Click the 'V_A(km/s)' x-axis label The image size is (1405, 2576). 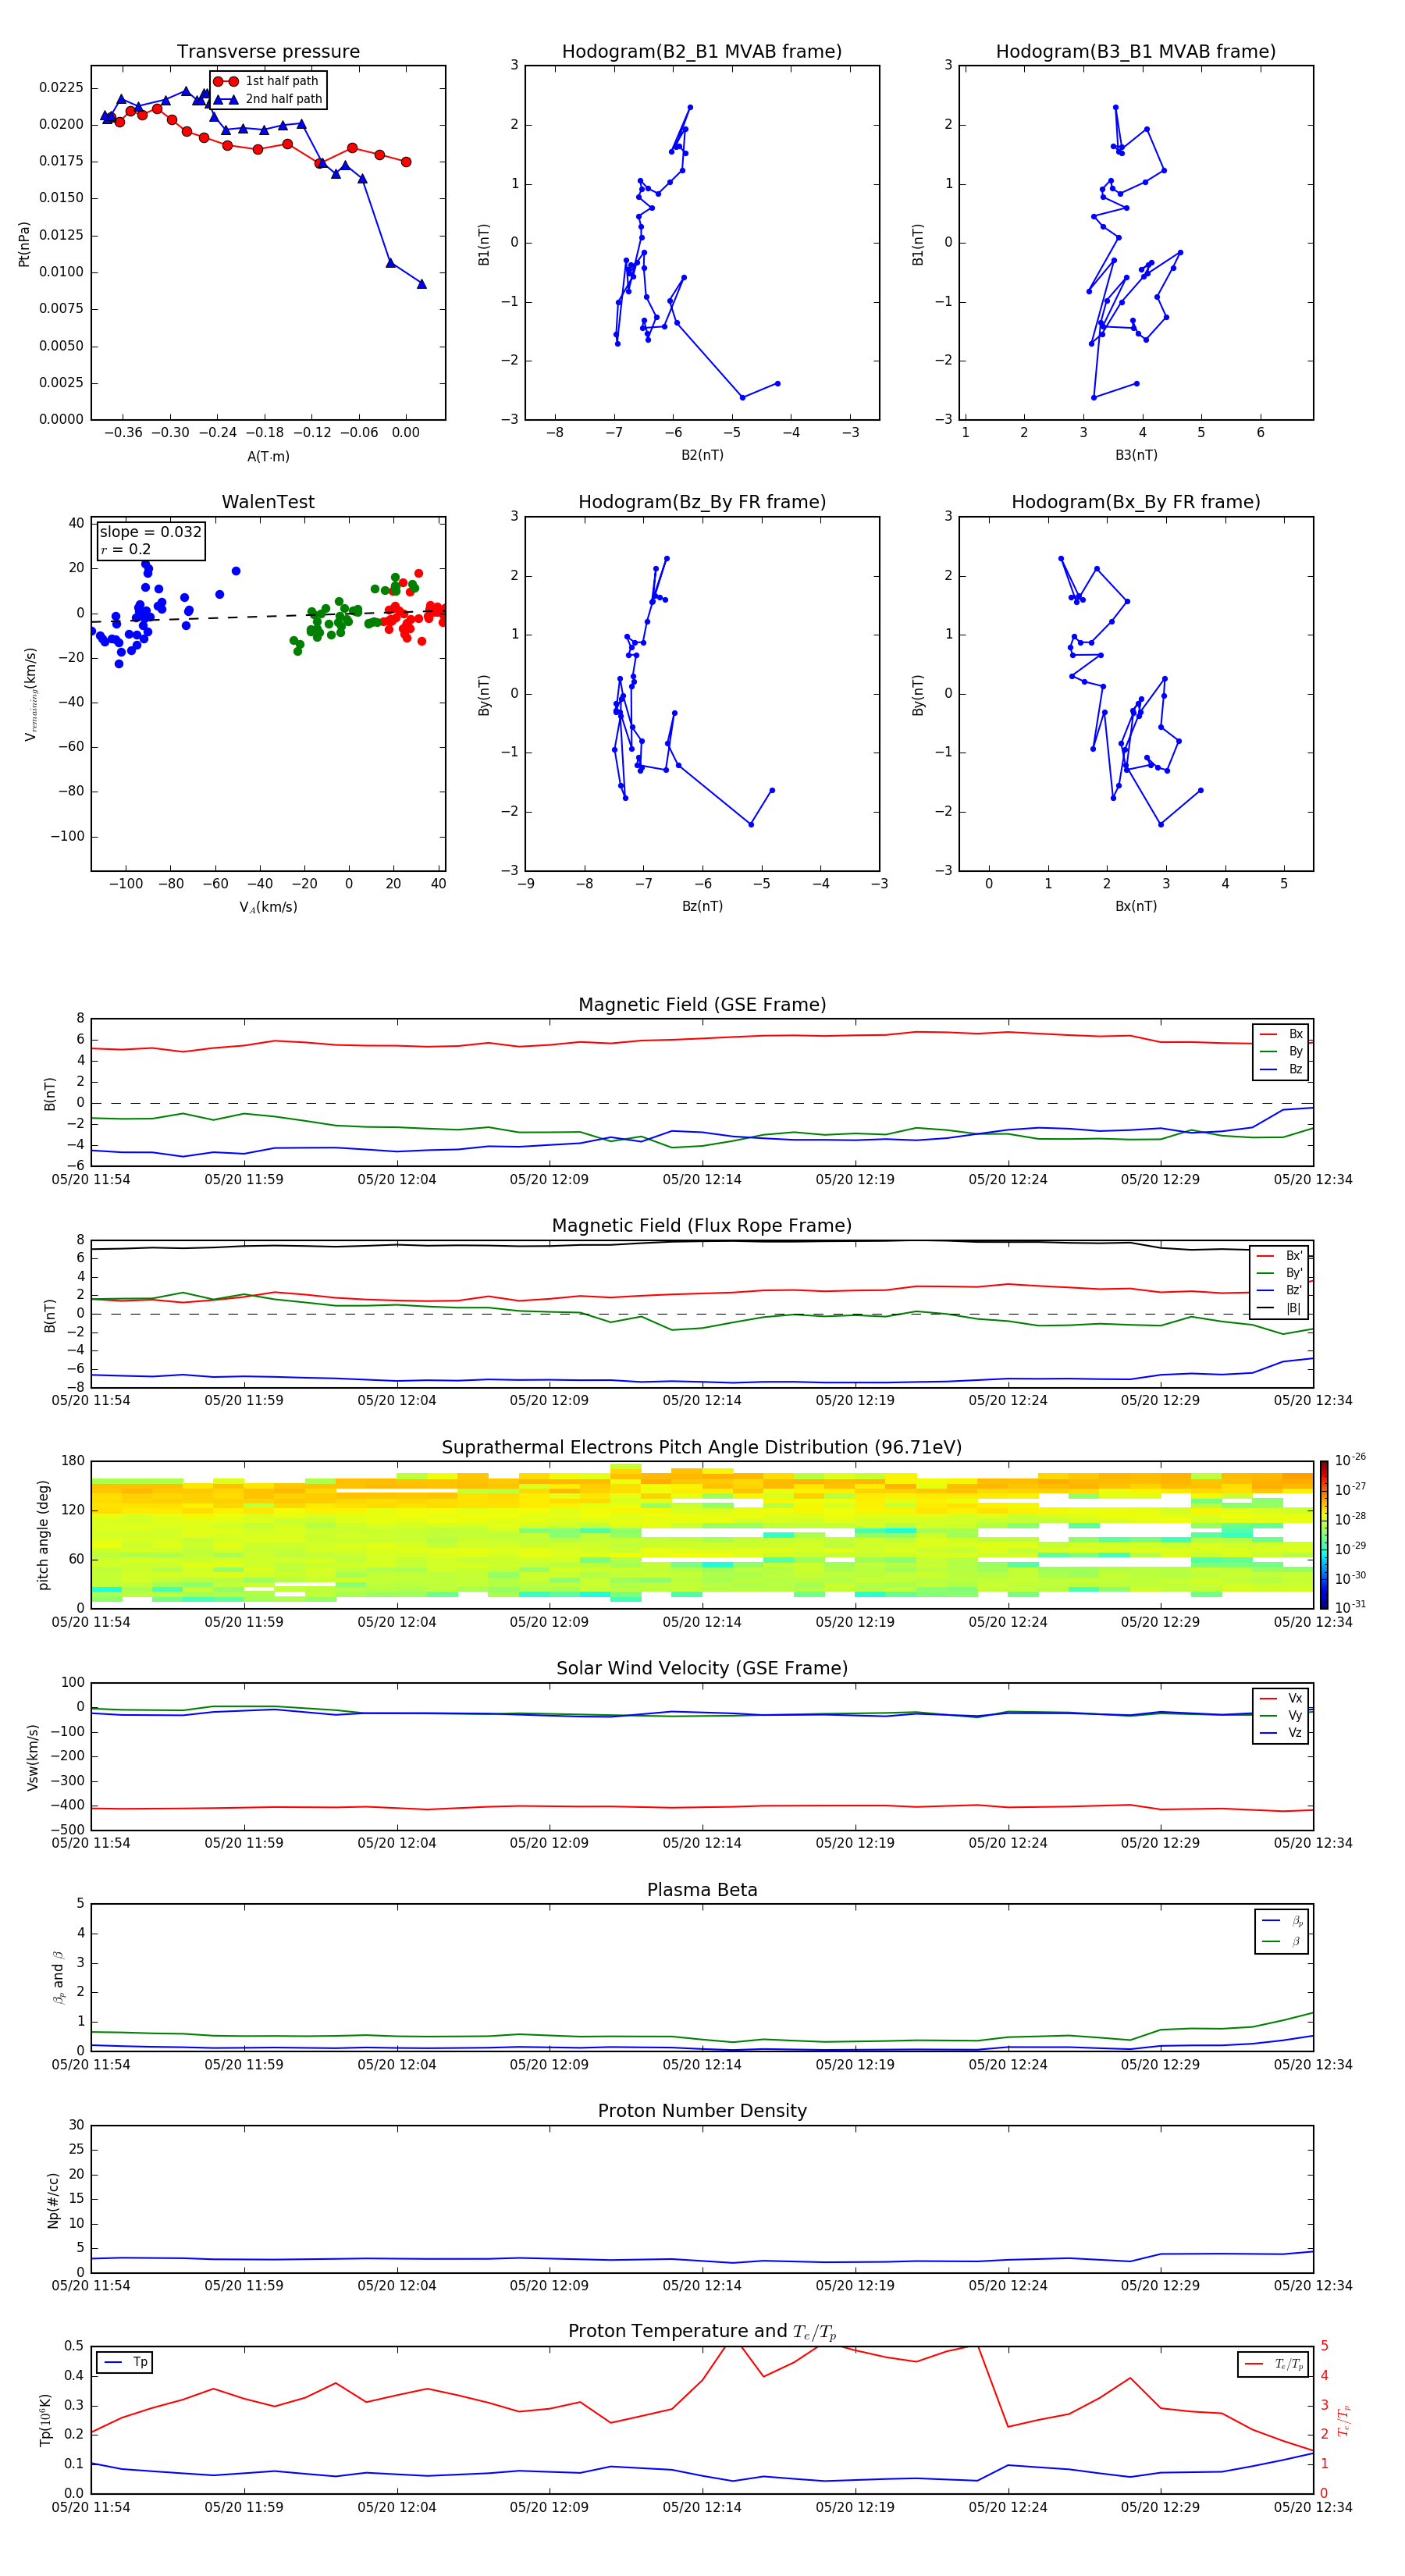point(268,907)
